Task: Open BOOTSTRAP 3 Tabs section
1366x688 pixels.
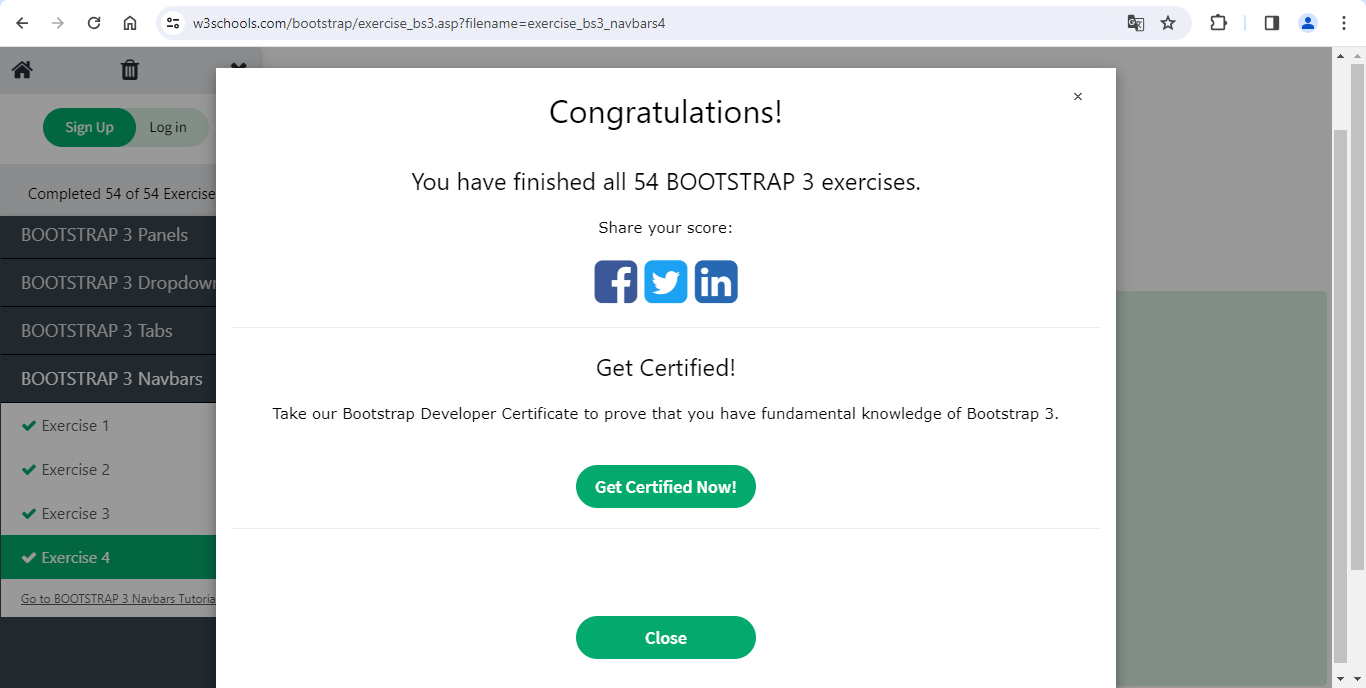Action: 97,331
